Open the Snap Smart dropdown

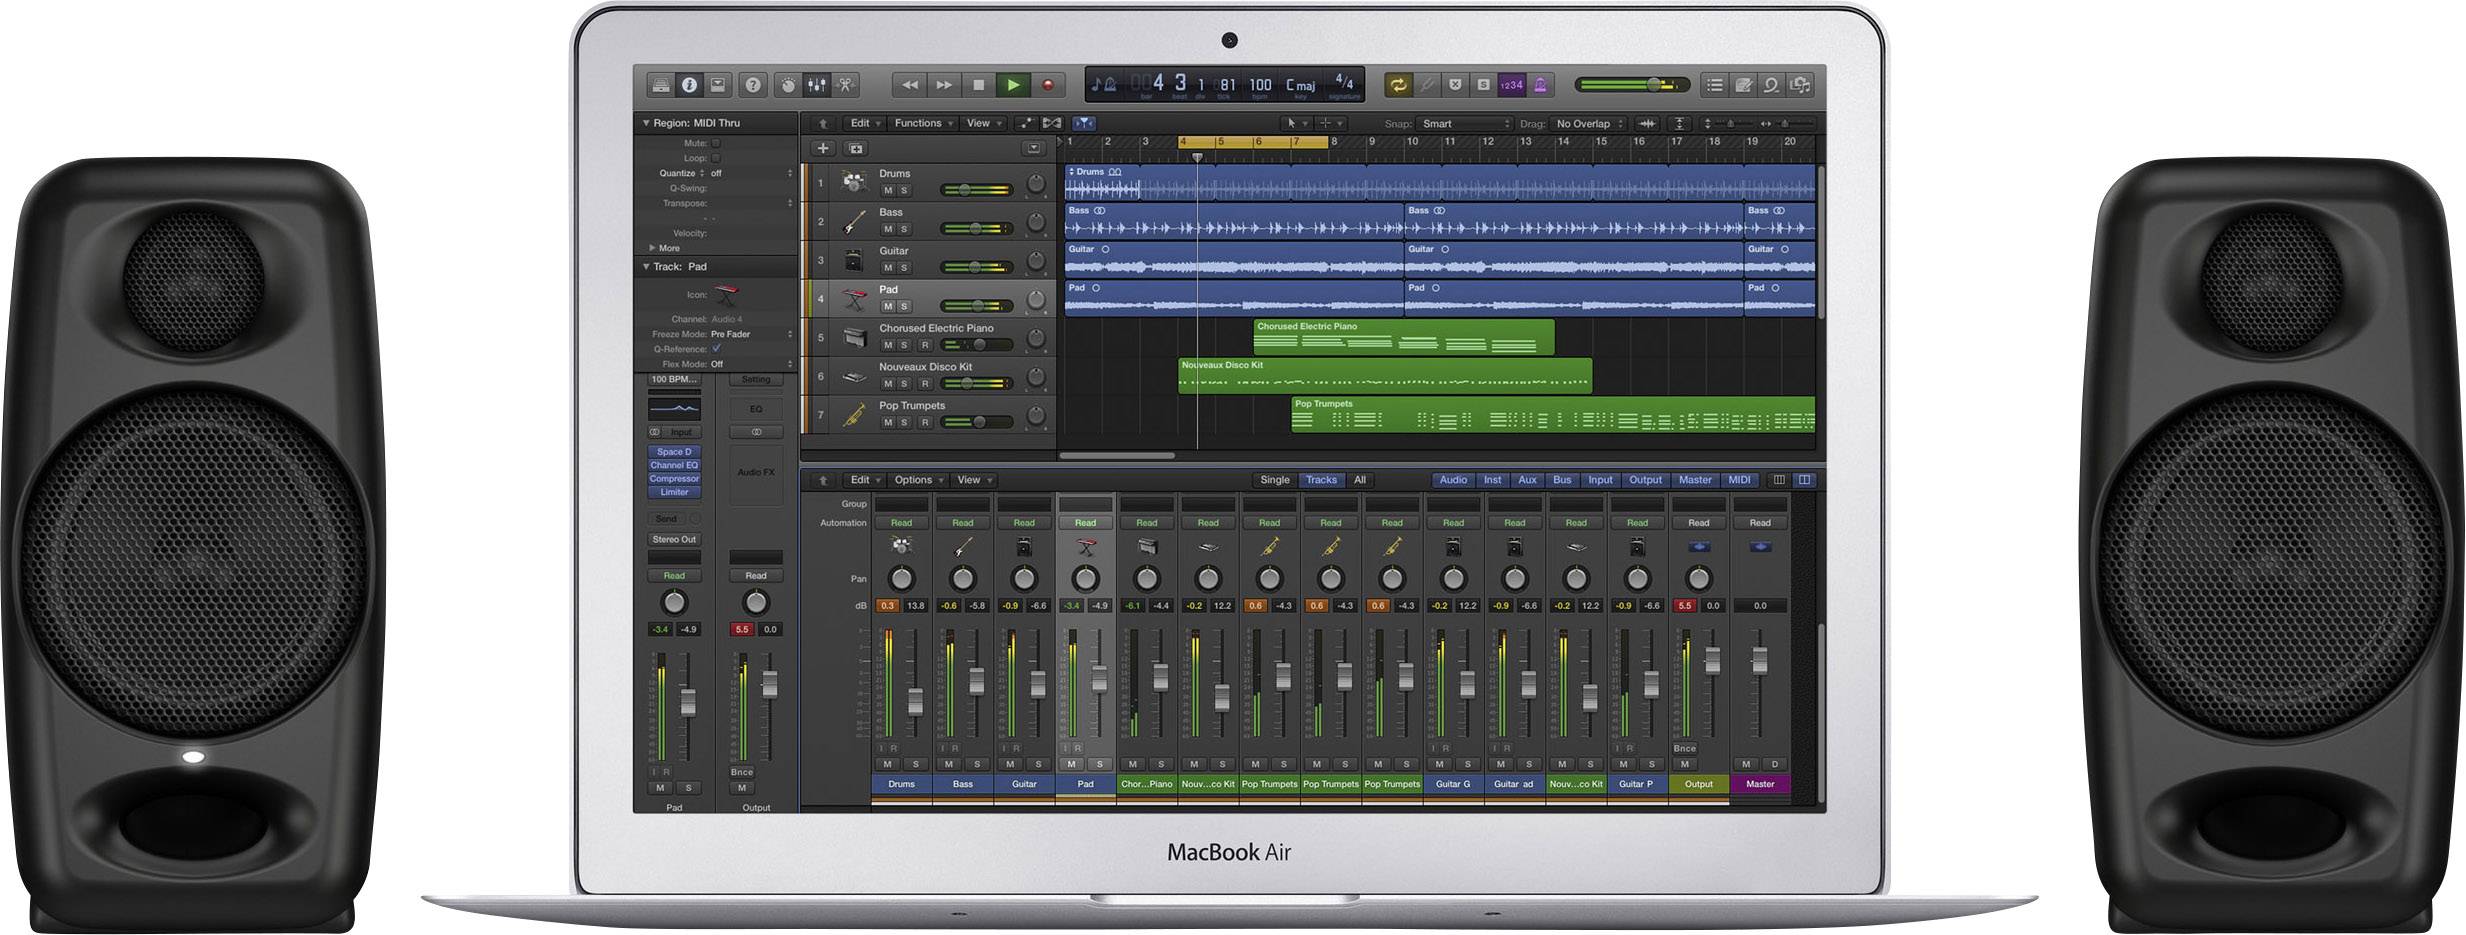point(1465,124)
